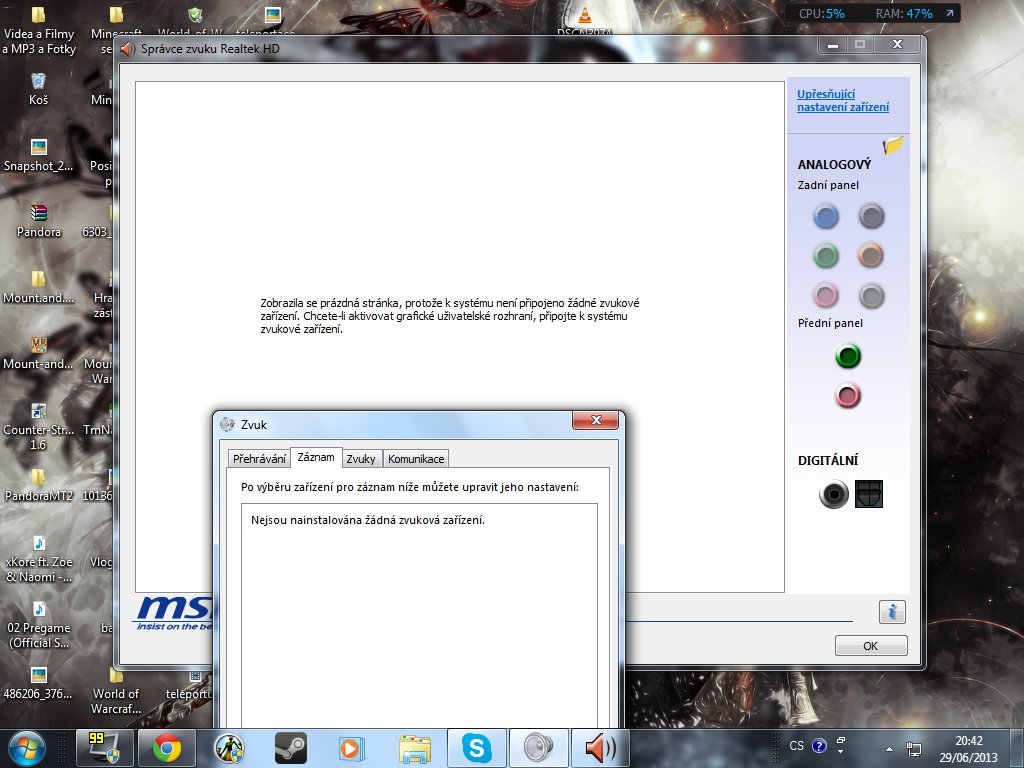Select the 486206_376 image file

click(x=39, y=682)
